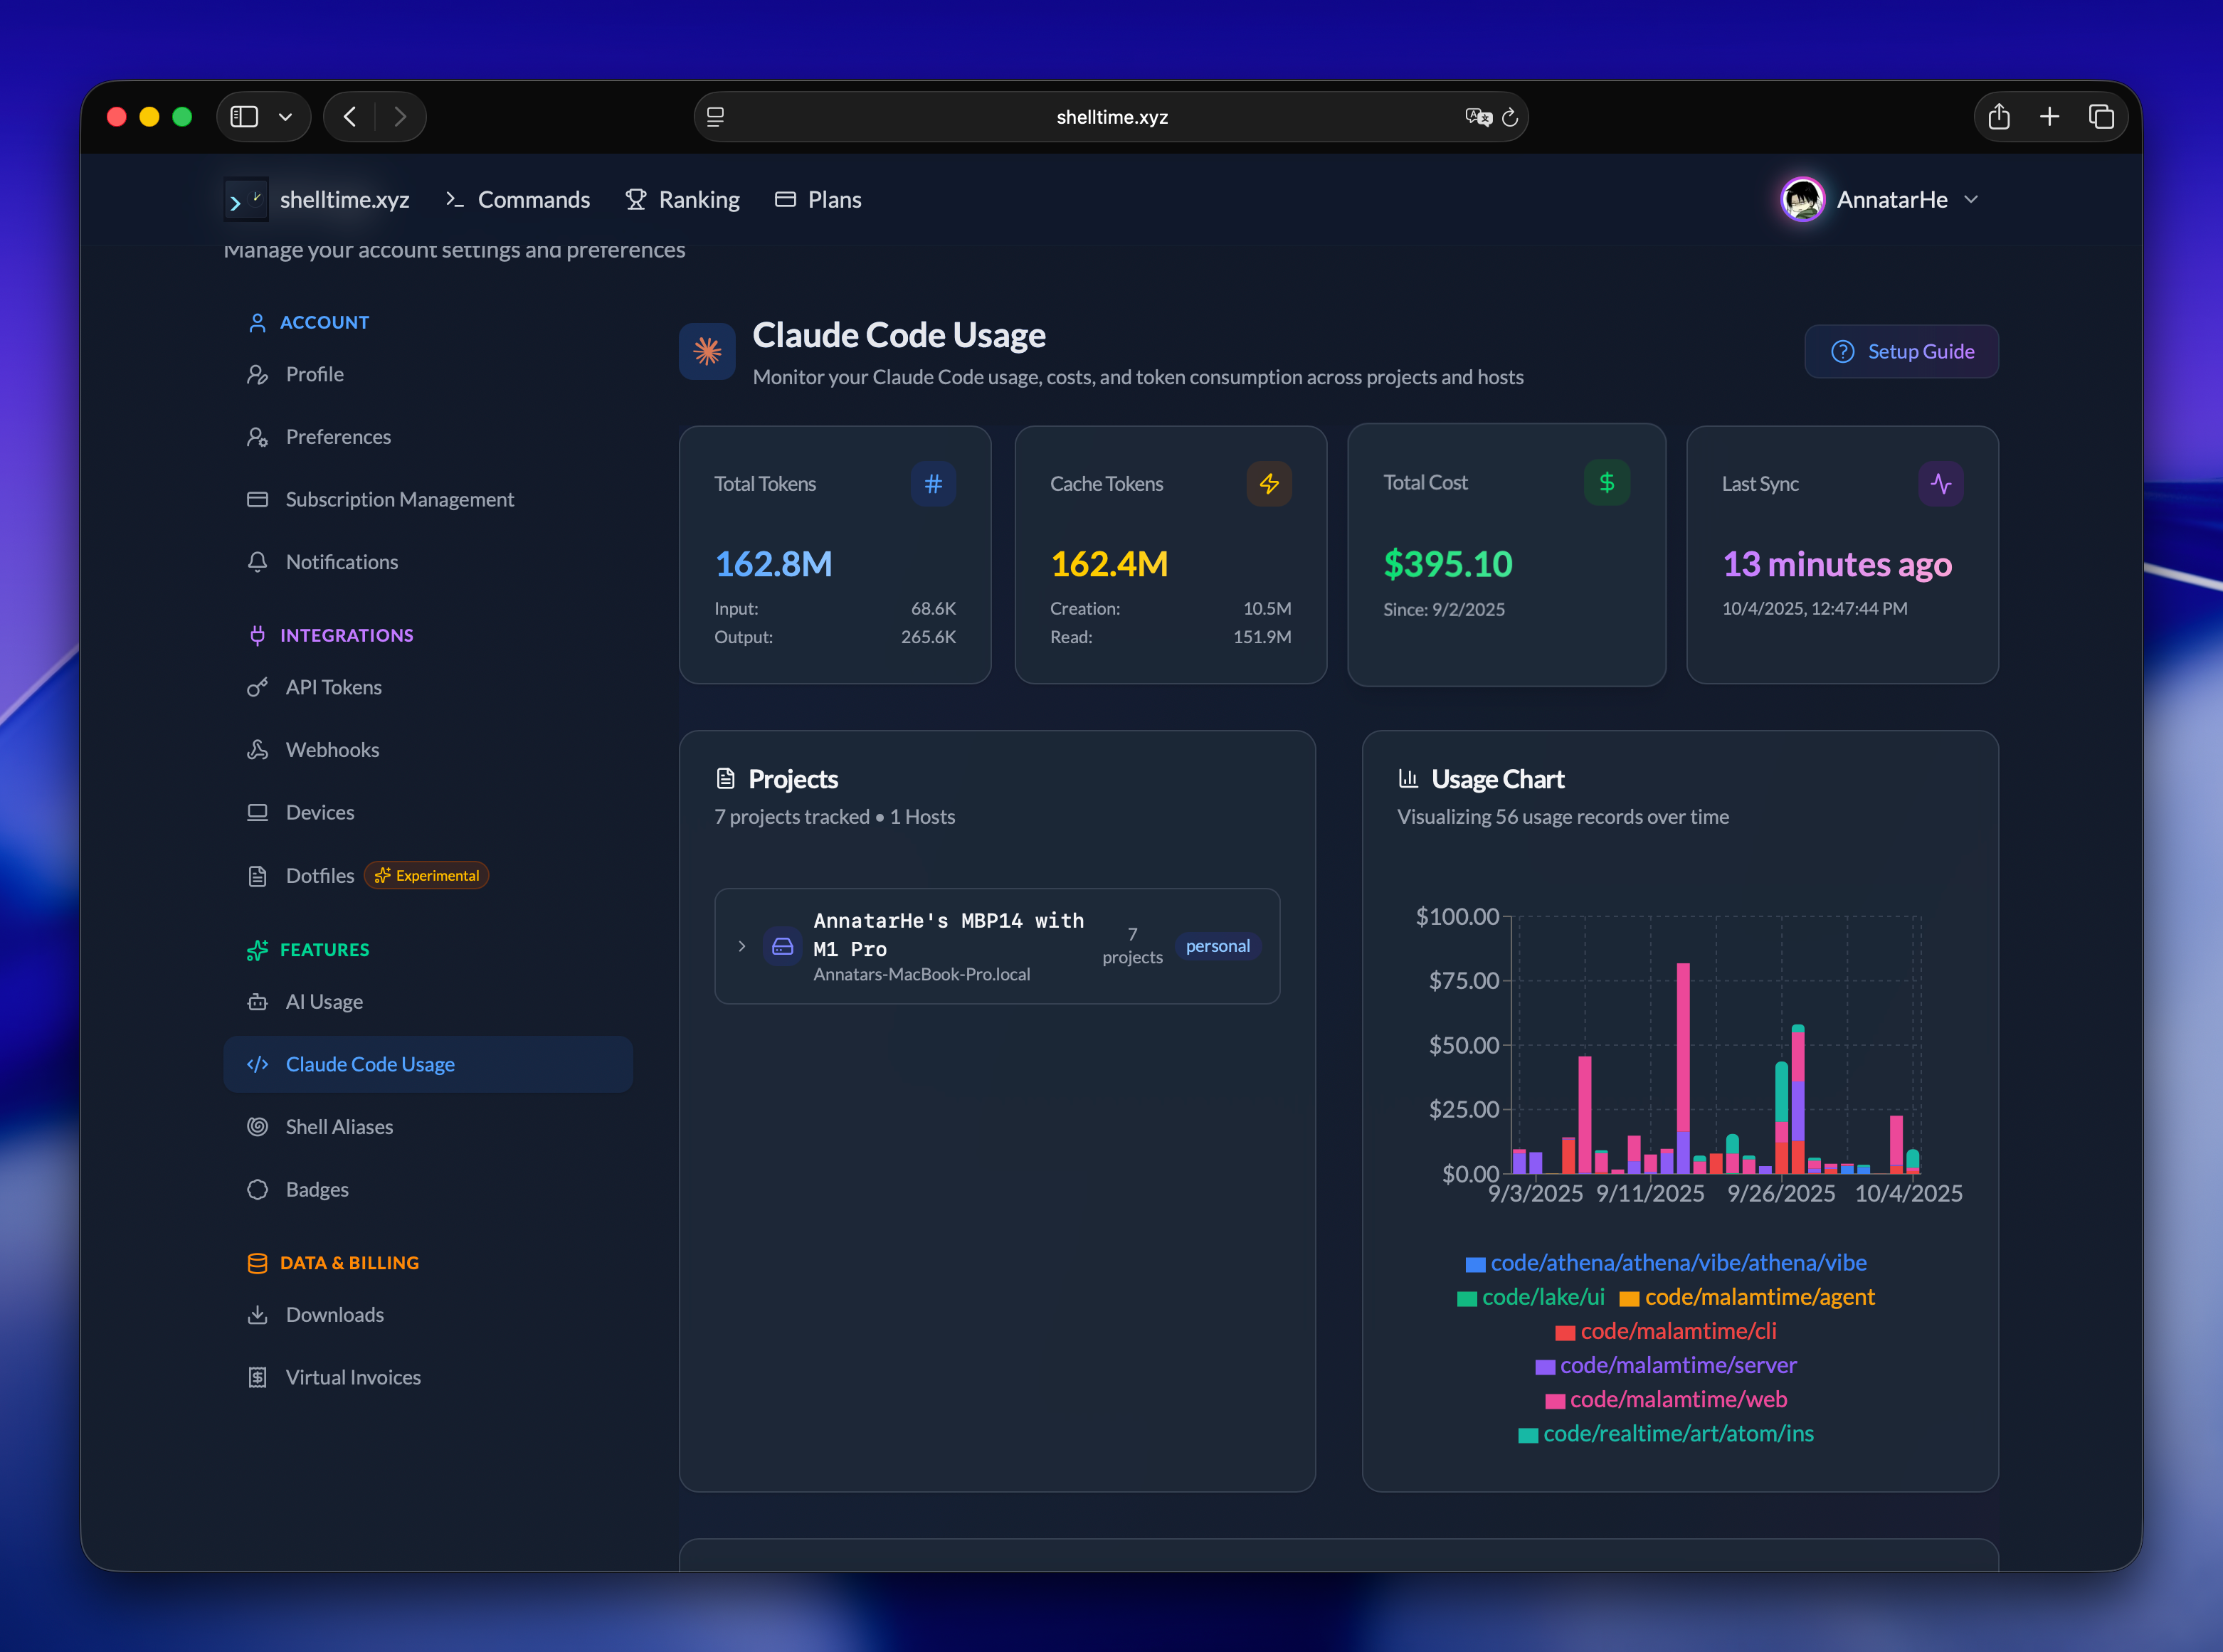Show tab overview icon
This screenshot has width=2223, height=1652.
pyautogui.click(x=2101, y=117)
